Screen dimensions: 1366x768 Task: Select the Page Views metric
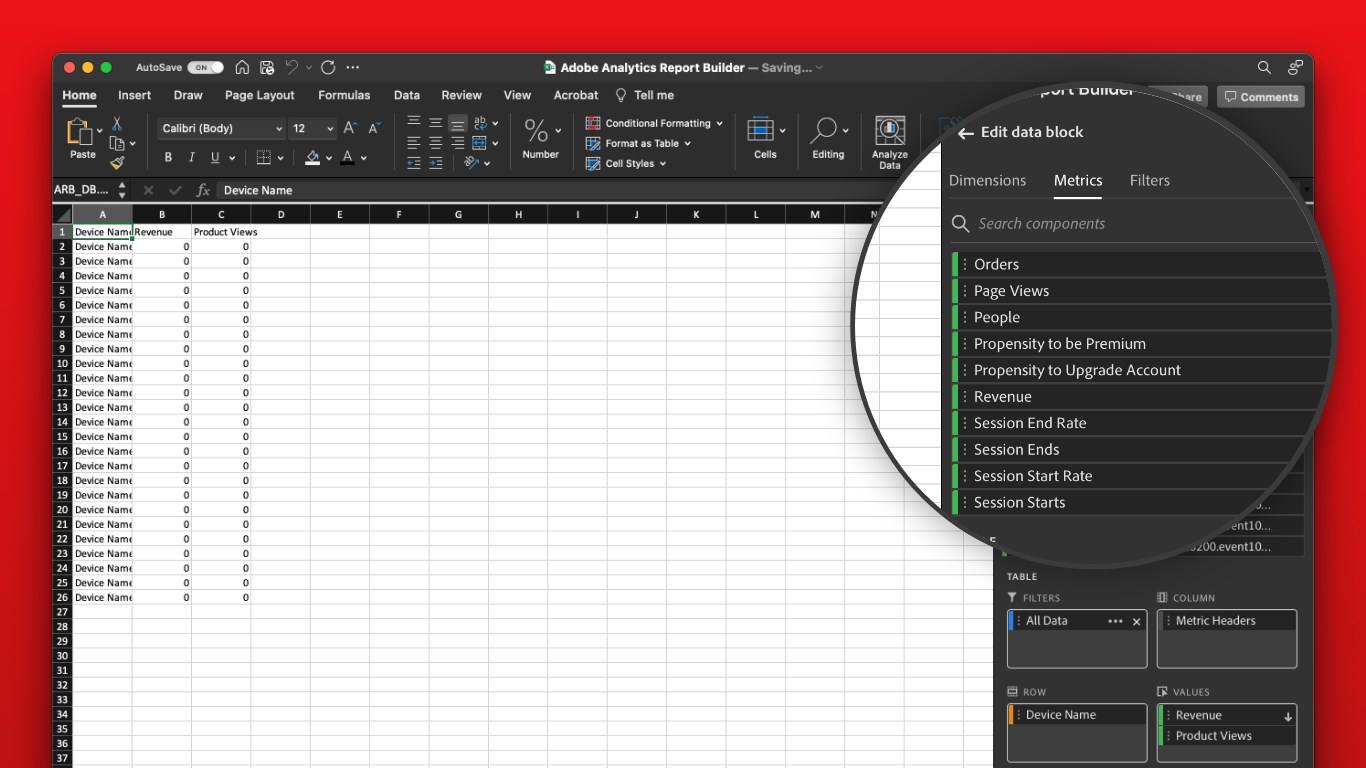[1141, 291]
